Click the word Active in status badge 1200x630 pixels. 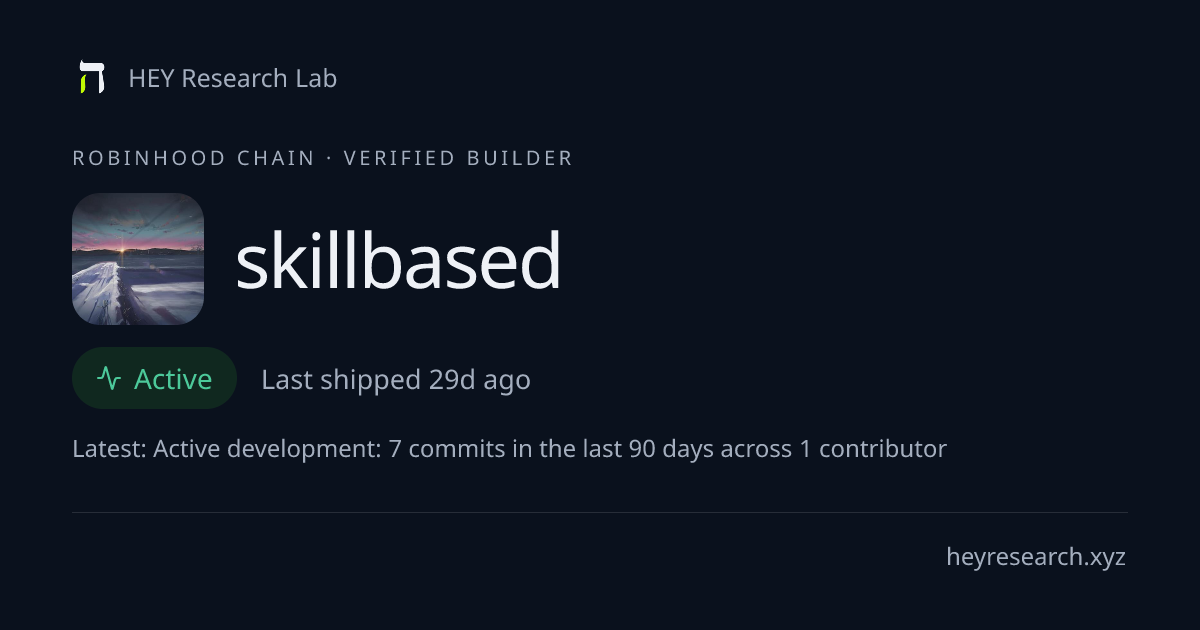pos(173,379)
